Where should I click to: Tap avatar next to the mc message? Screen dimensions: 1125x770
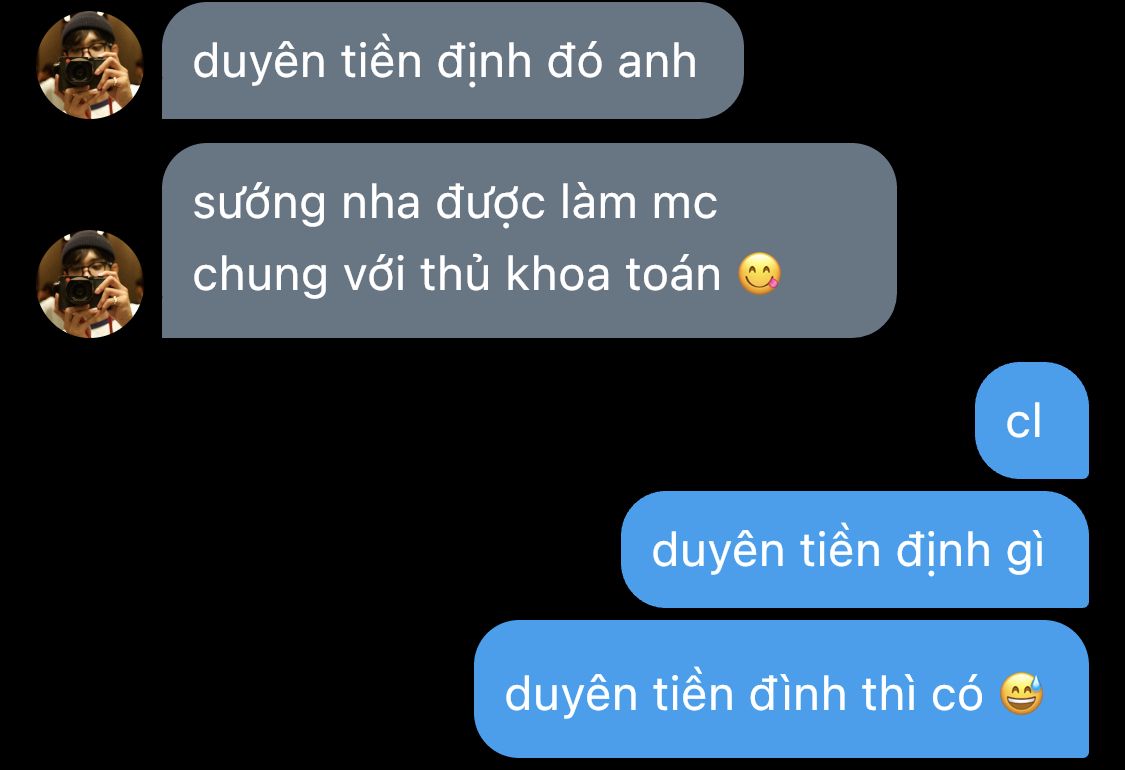90,283
